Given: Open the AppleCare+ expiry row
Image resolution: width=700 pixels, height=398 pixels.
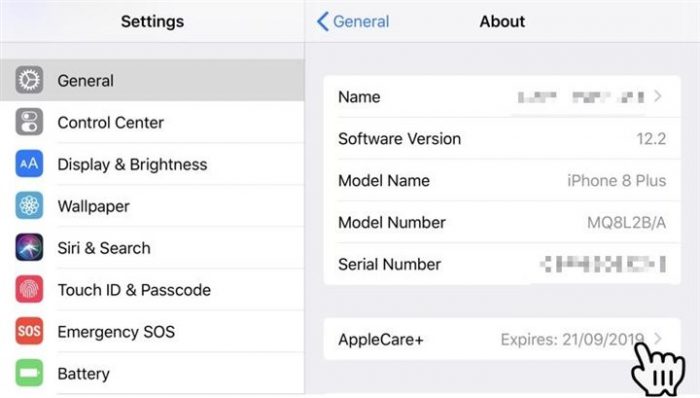Looking at the screenshot, I should coord(502,339).
